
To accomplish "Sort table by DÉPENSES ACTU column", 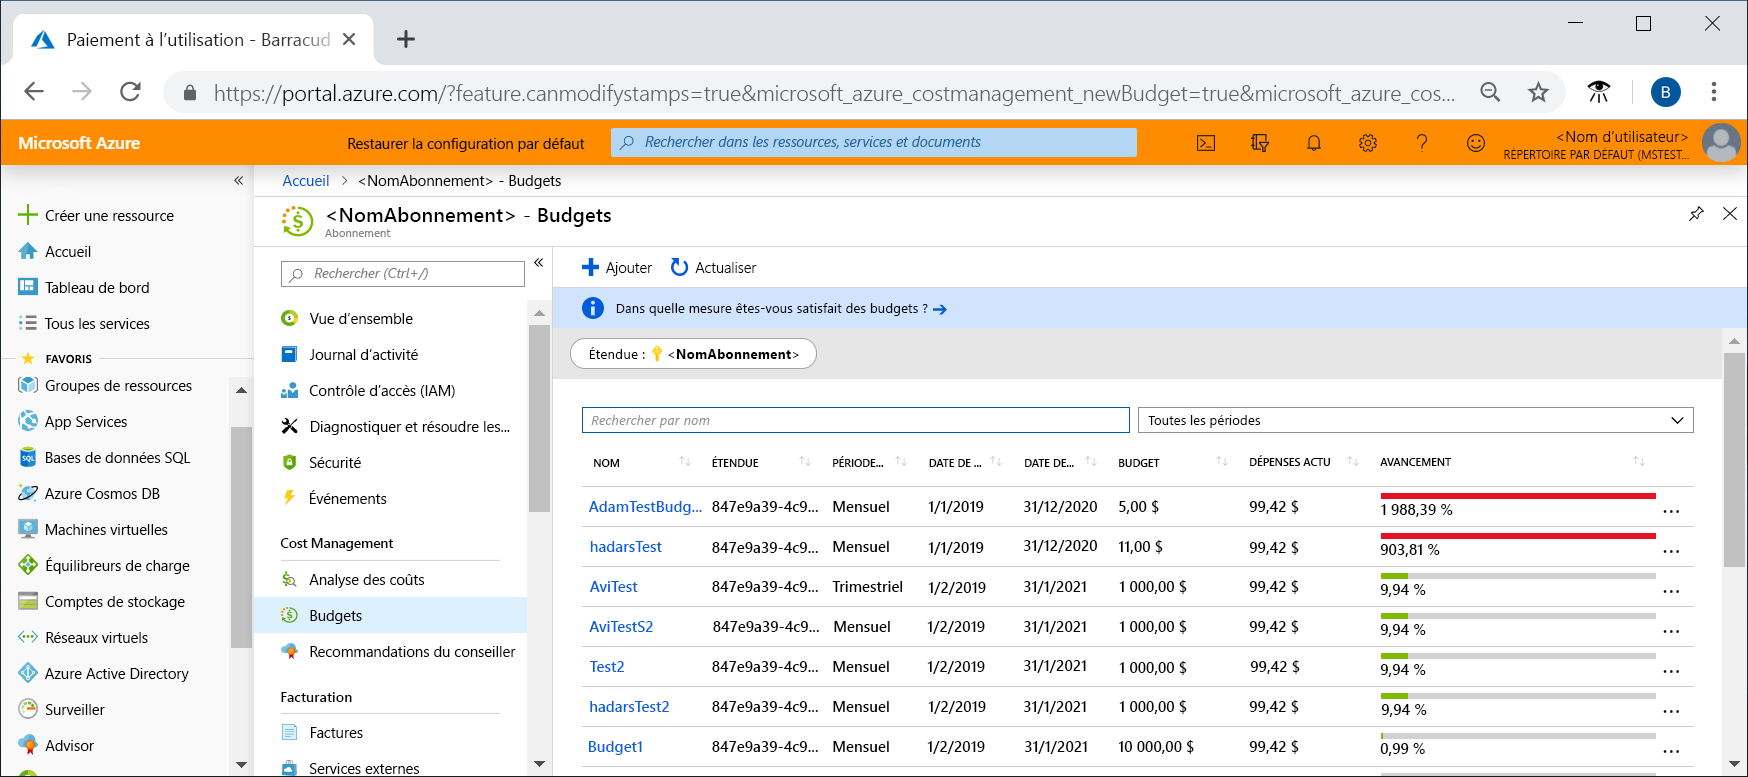I will point(1353,462).
